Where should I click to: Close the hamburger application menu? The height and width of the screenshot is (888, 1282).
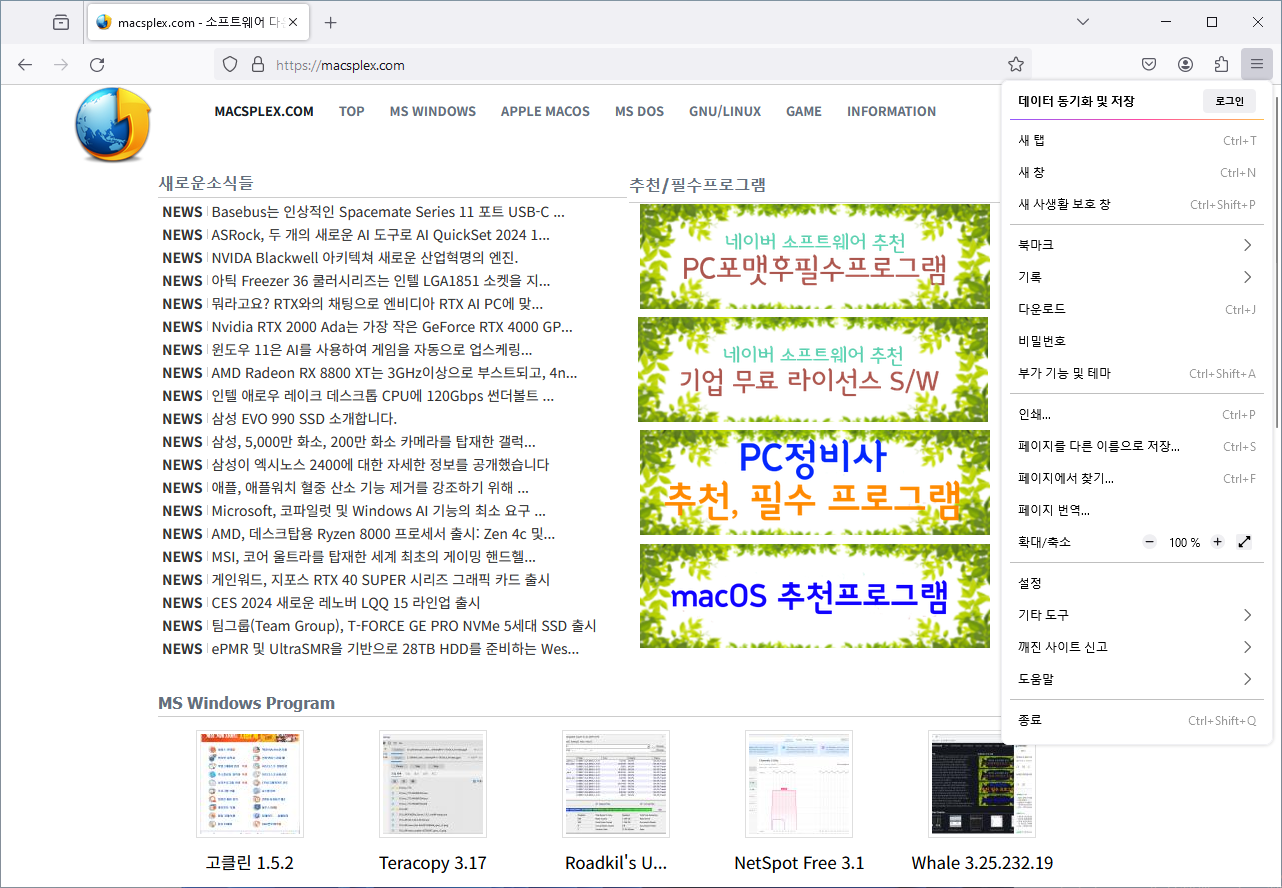1257,64
